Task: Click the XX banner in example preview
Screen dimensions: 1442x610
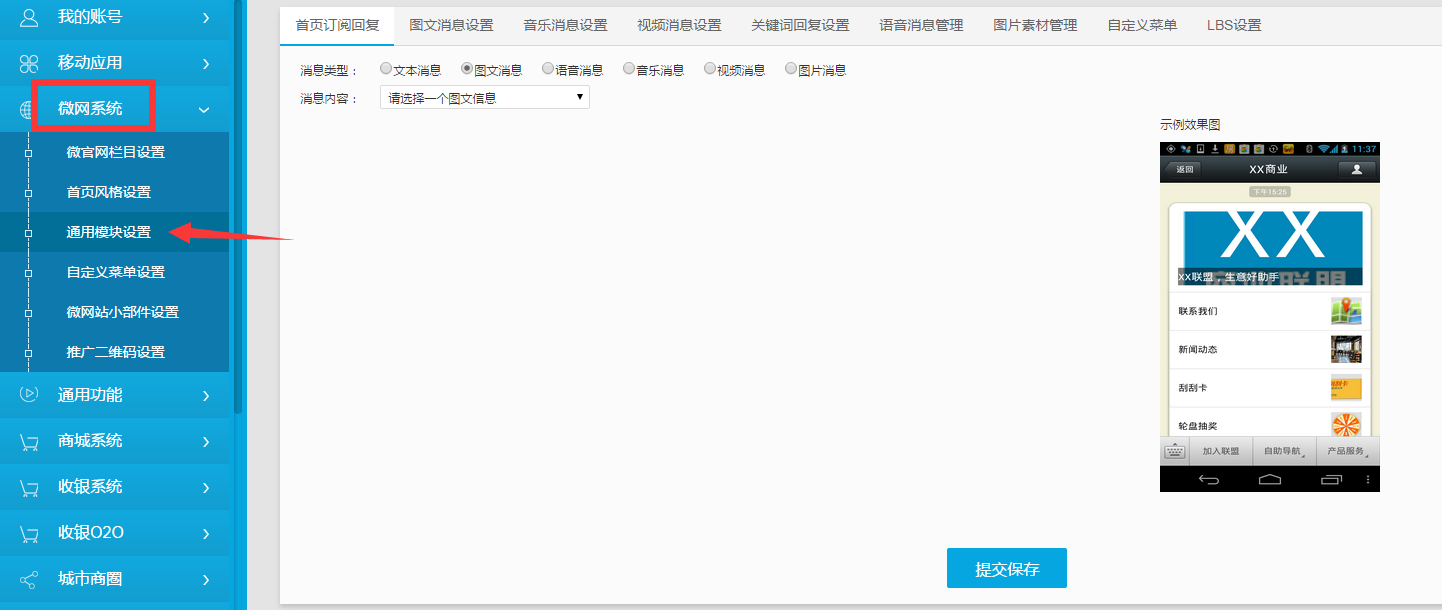Action: point(1272,246)
